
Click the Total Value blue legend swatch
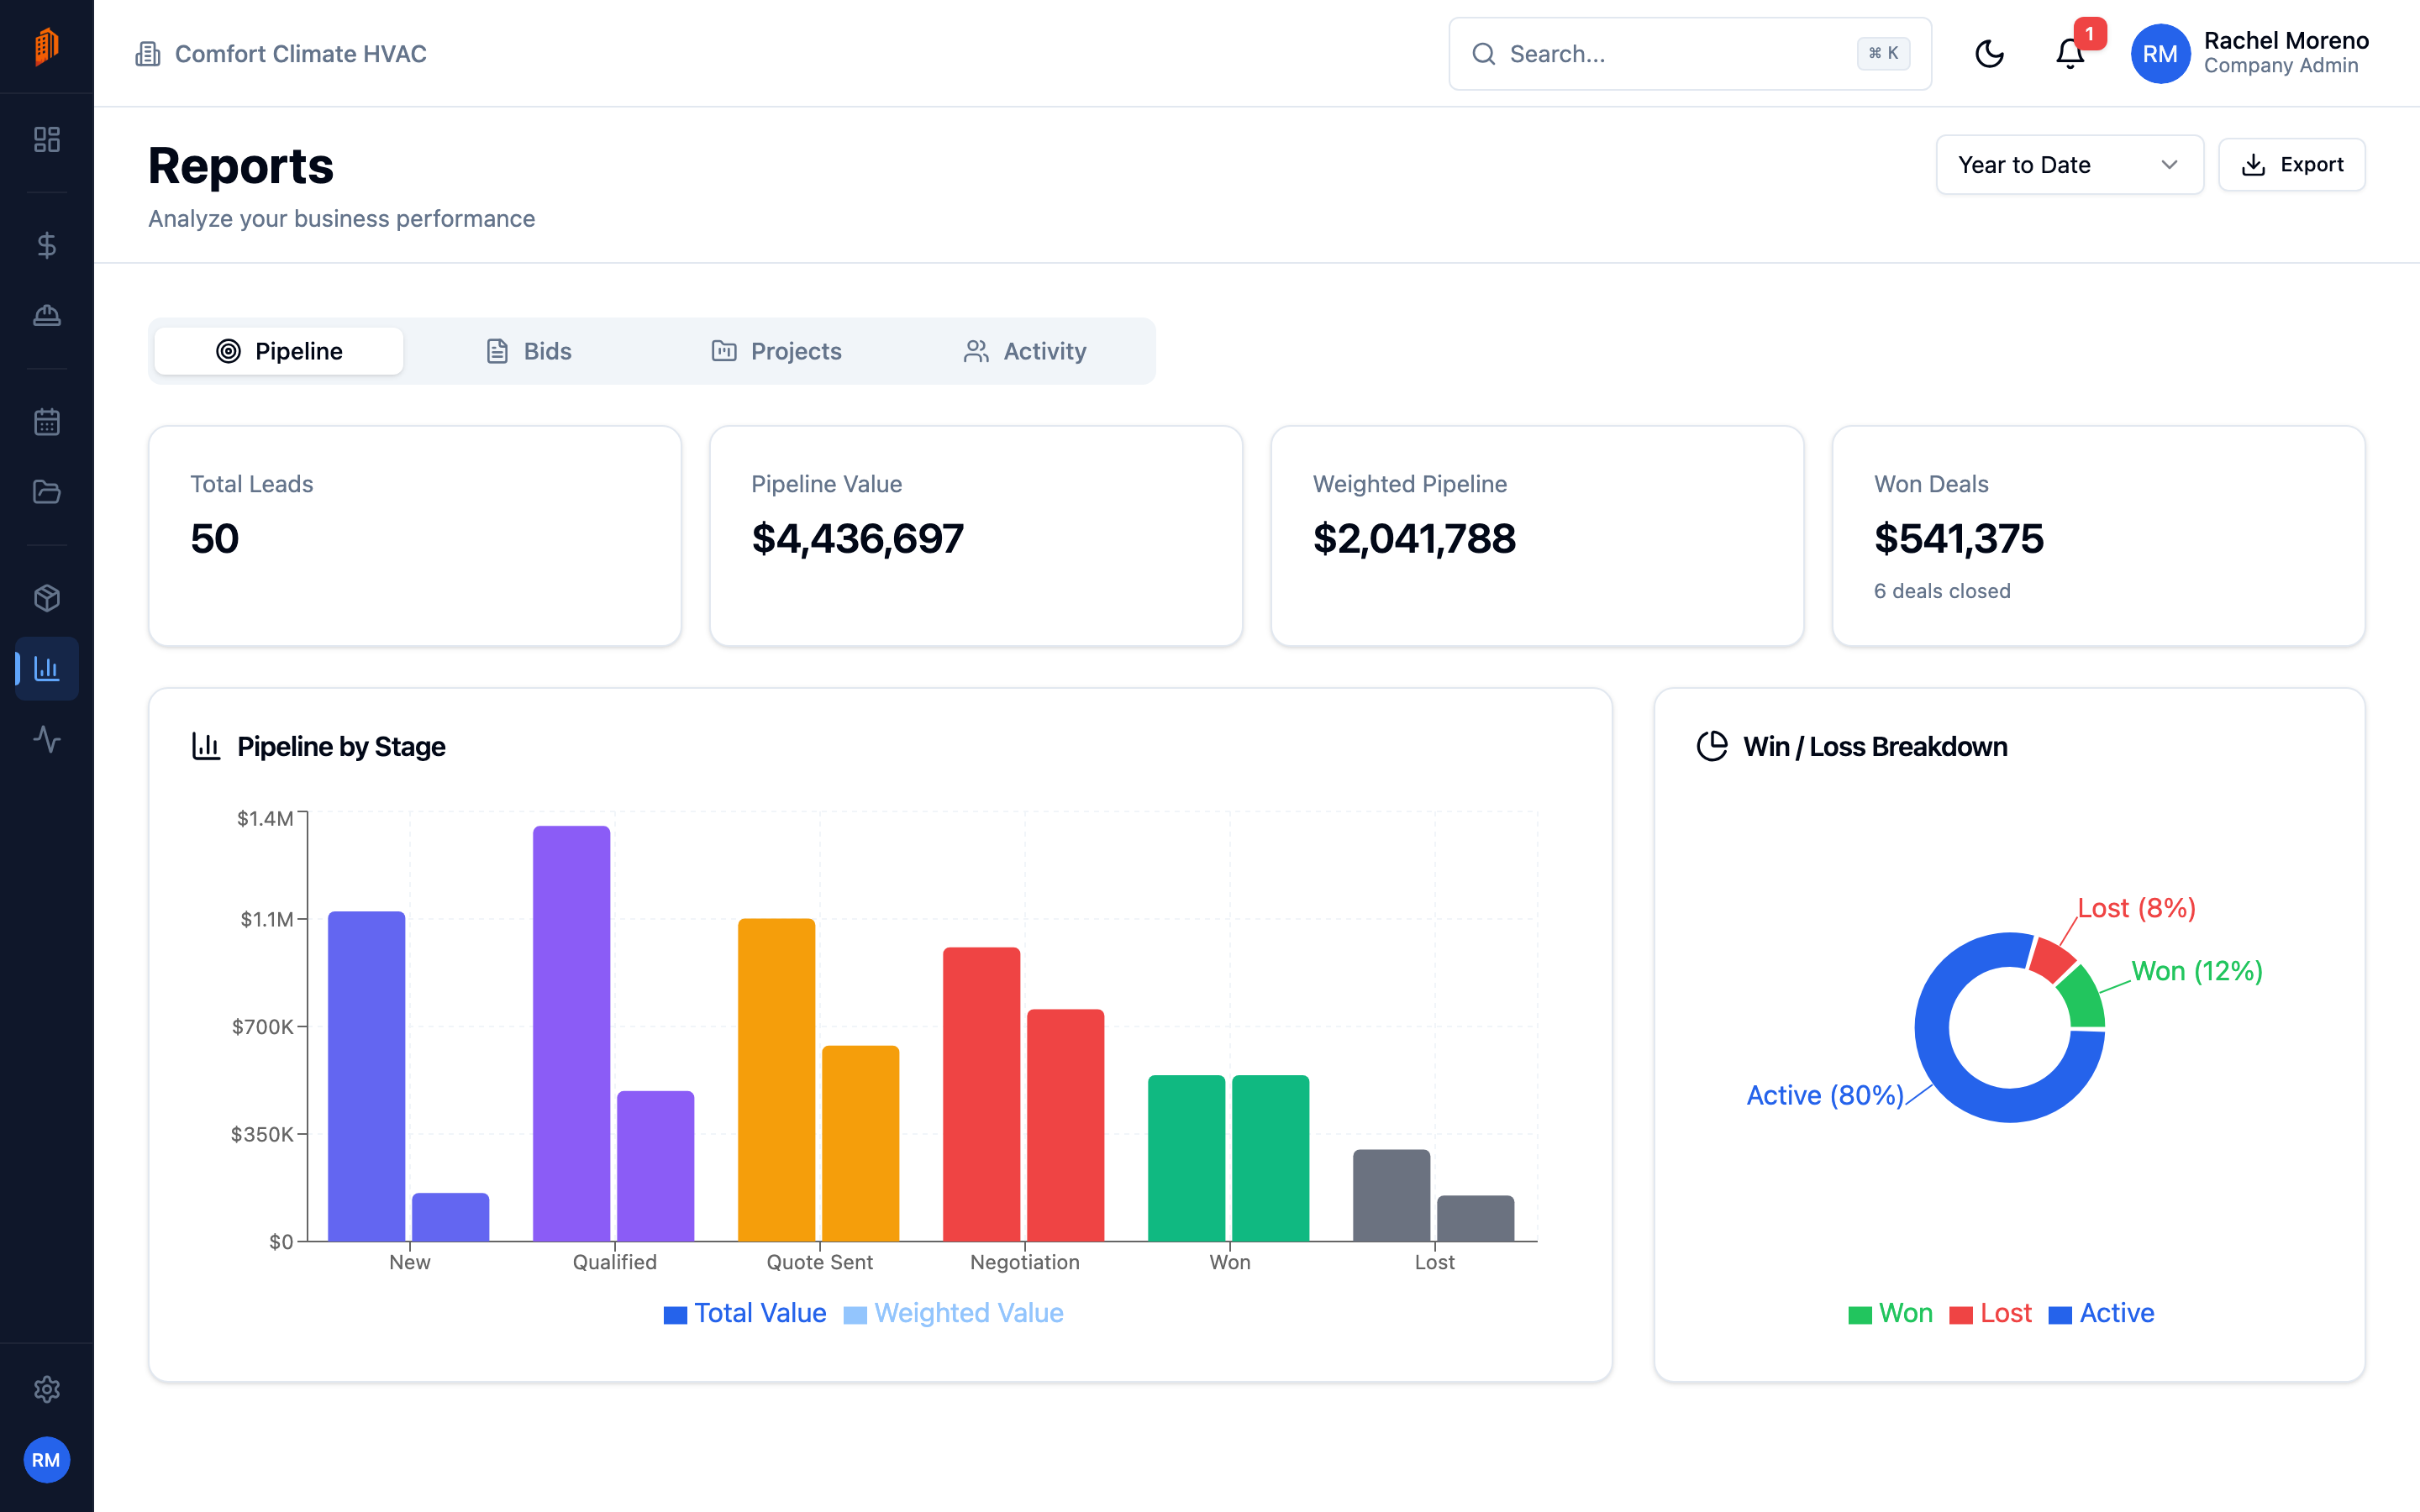[x=675, y=1315]
